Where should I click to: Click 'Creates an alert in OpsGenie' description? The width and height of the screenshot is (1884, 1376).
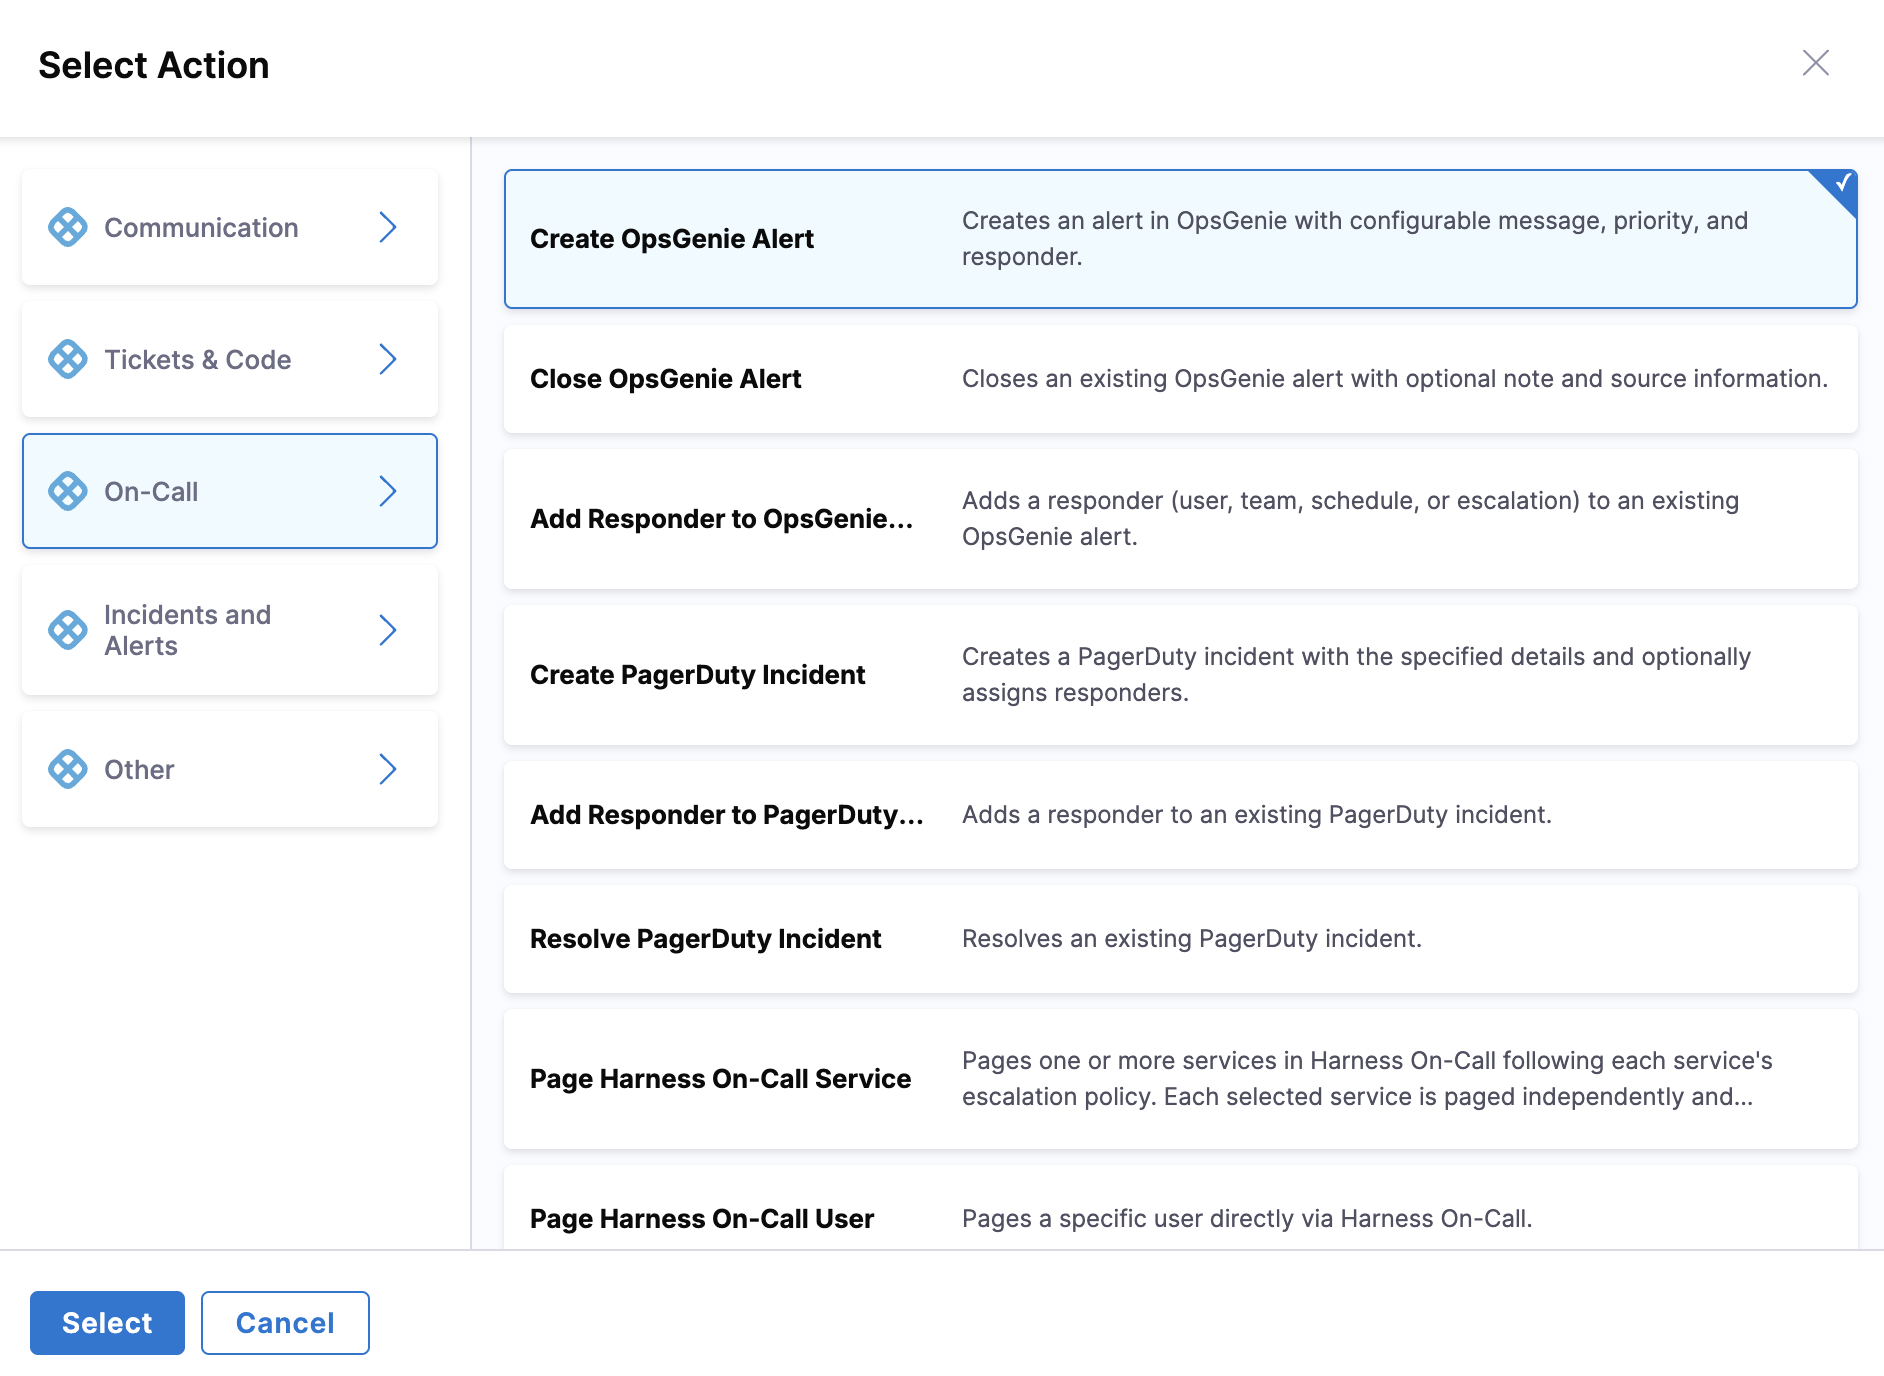tap(1355, 239)
